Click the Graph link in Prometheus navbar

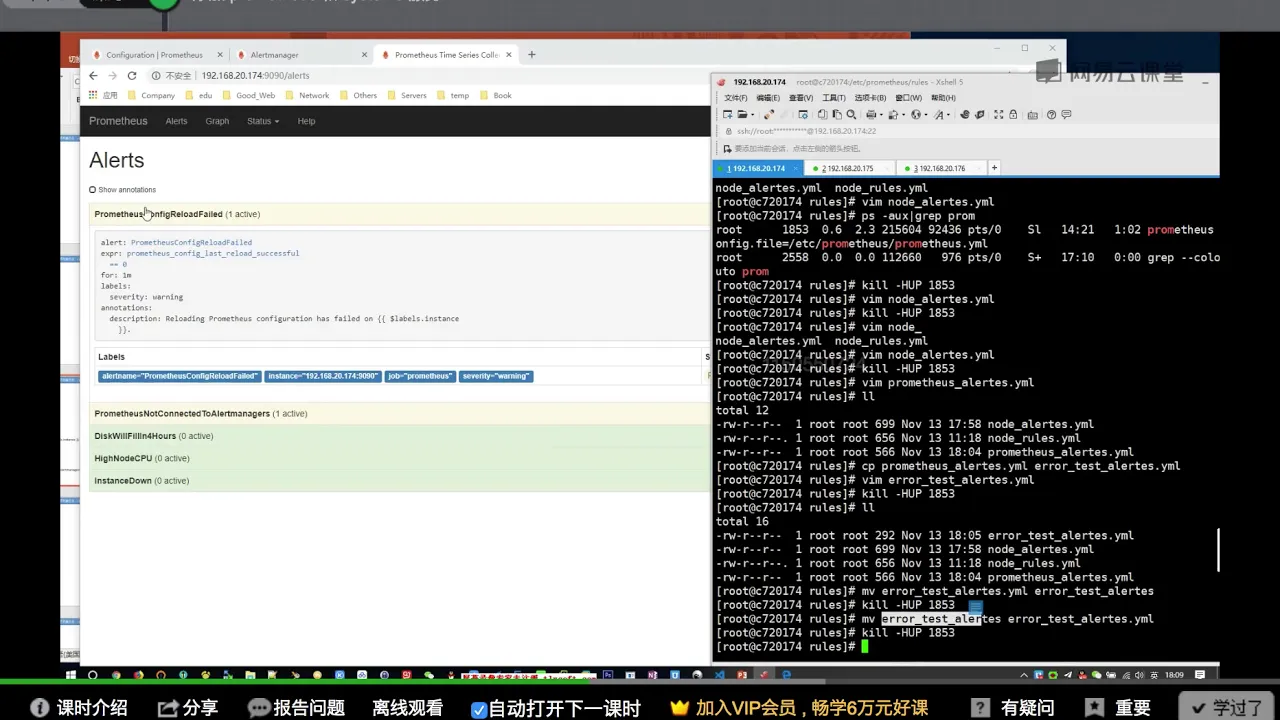coord(217,121)
